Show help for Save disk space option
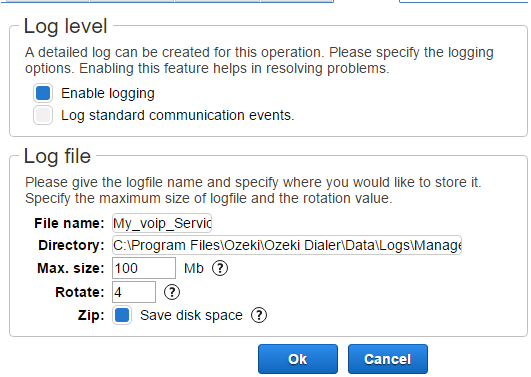Screen dimensions: 531x377 coord(259,315)
